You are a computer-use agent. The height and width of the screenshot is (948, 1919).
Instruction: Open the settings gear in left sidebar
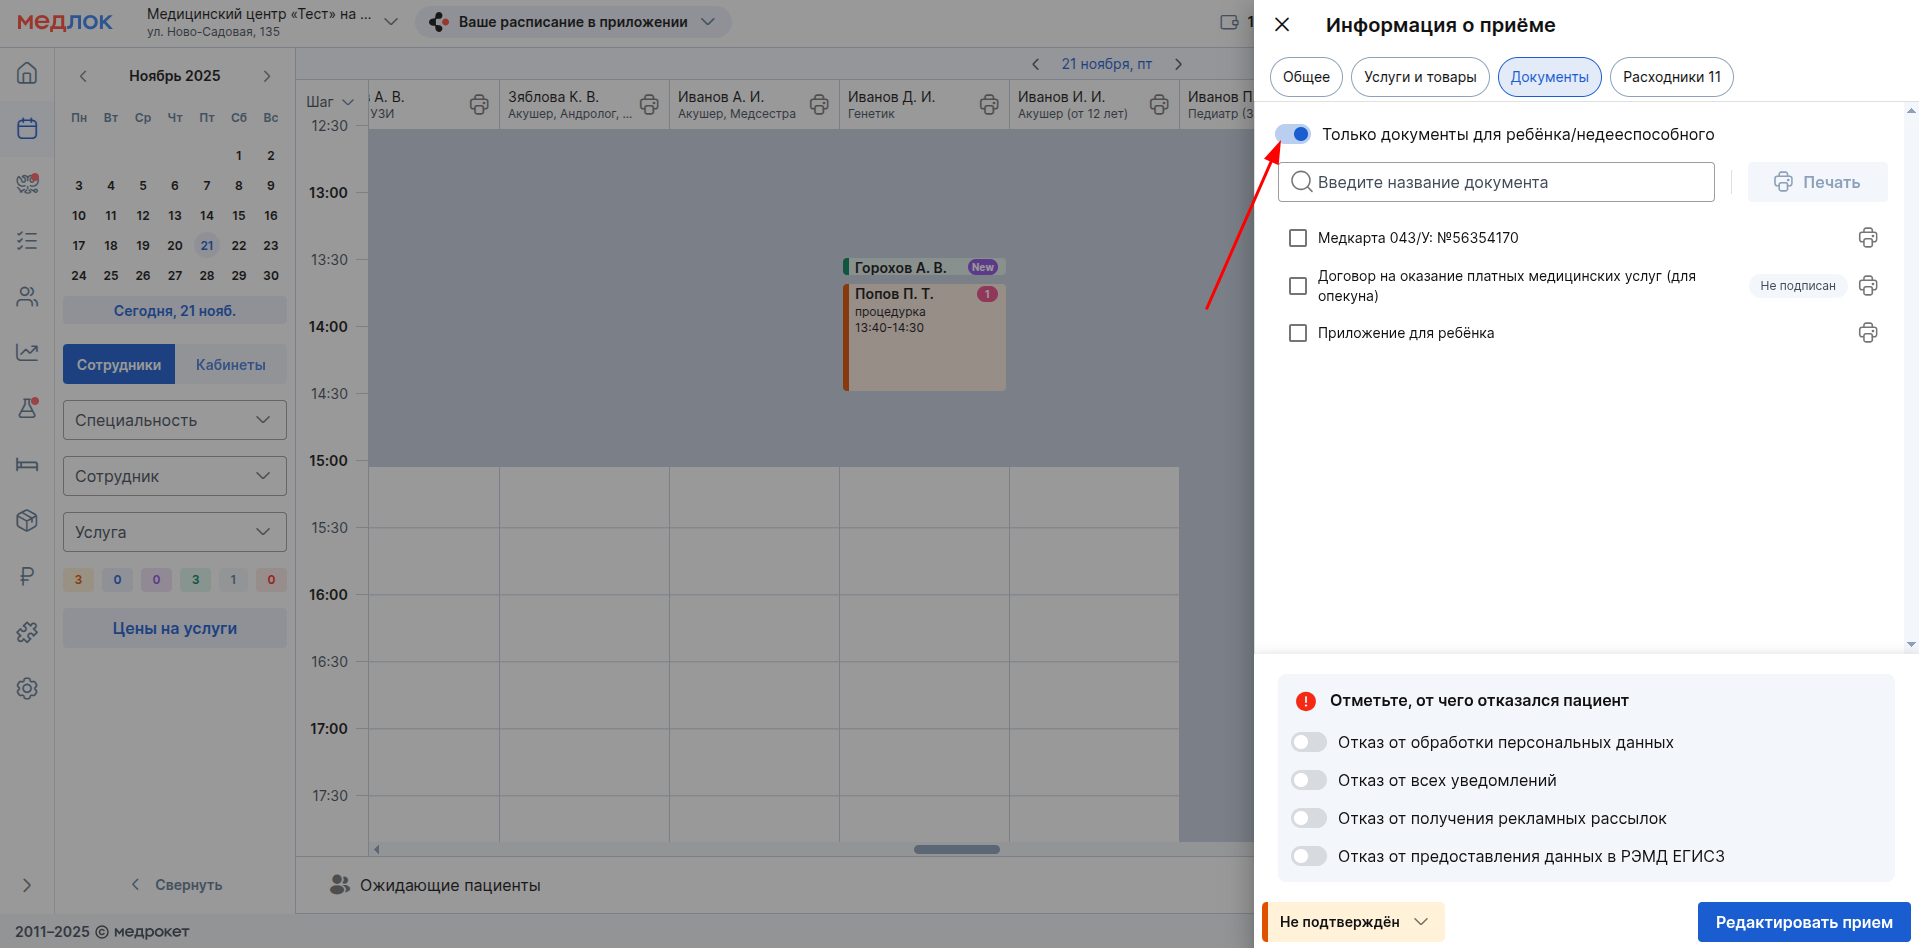27,689
